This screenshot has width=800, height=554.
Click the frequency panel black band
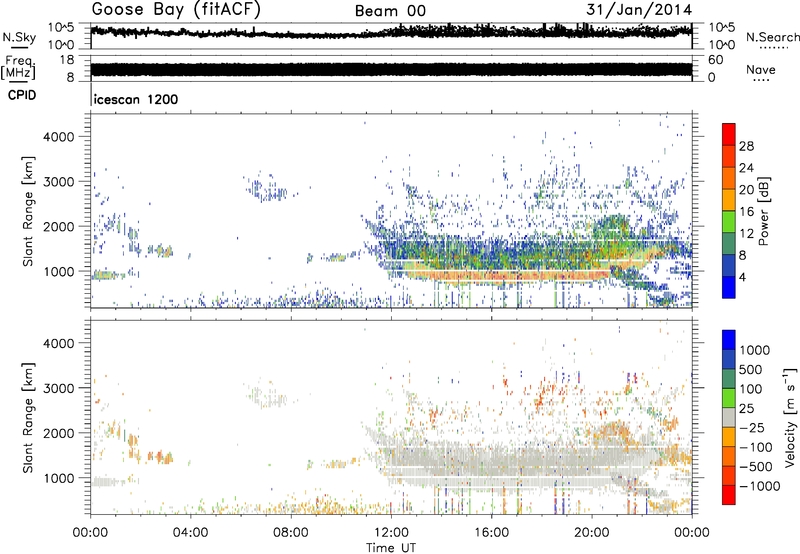click(391, 69)
